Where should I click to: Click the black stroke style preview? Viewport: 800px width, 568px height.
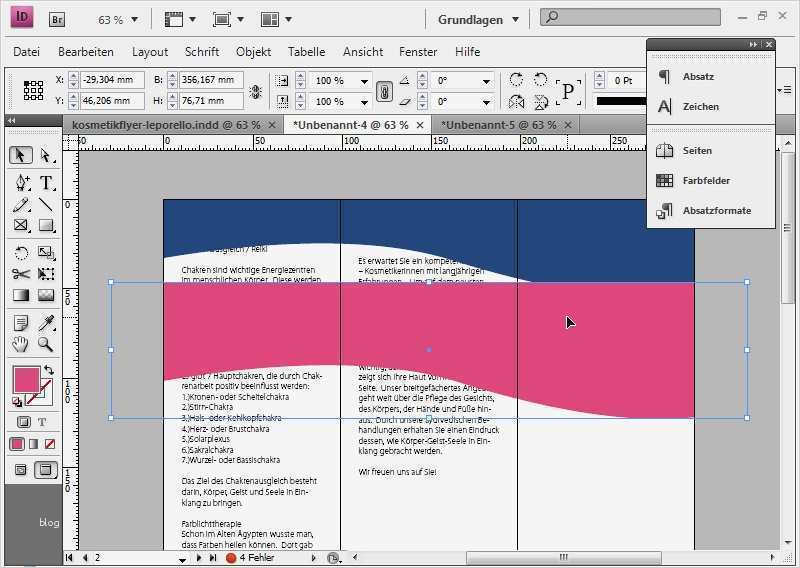pyautogui.click(x=621, y=101)
